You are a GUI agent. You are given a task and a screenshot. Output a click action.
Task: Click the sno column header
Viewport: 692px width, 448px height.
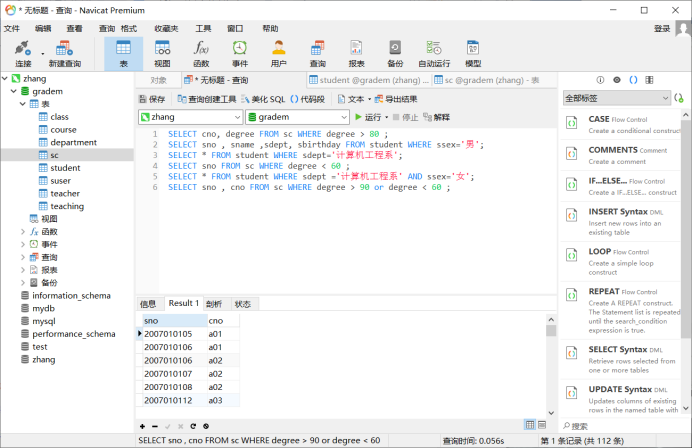175,321
